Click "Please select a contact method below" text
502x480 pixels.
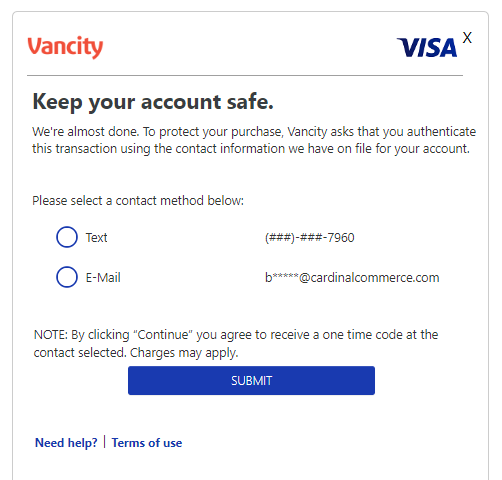(138, 201)
